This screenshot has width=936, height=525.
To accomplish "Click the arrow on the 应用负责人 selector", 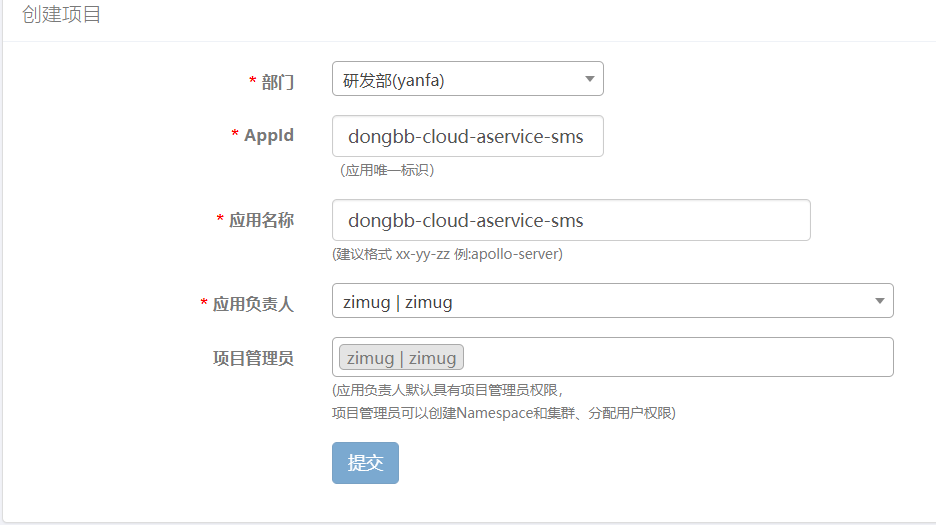I will (x=879, y=301).
